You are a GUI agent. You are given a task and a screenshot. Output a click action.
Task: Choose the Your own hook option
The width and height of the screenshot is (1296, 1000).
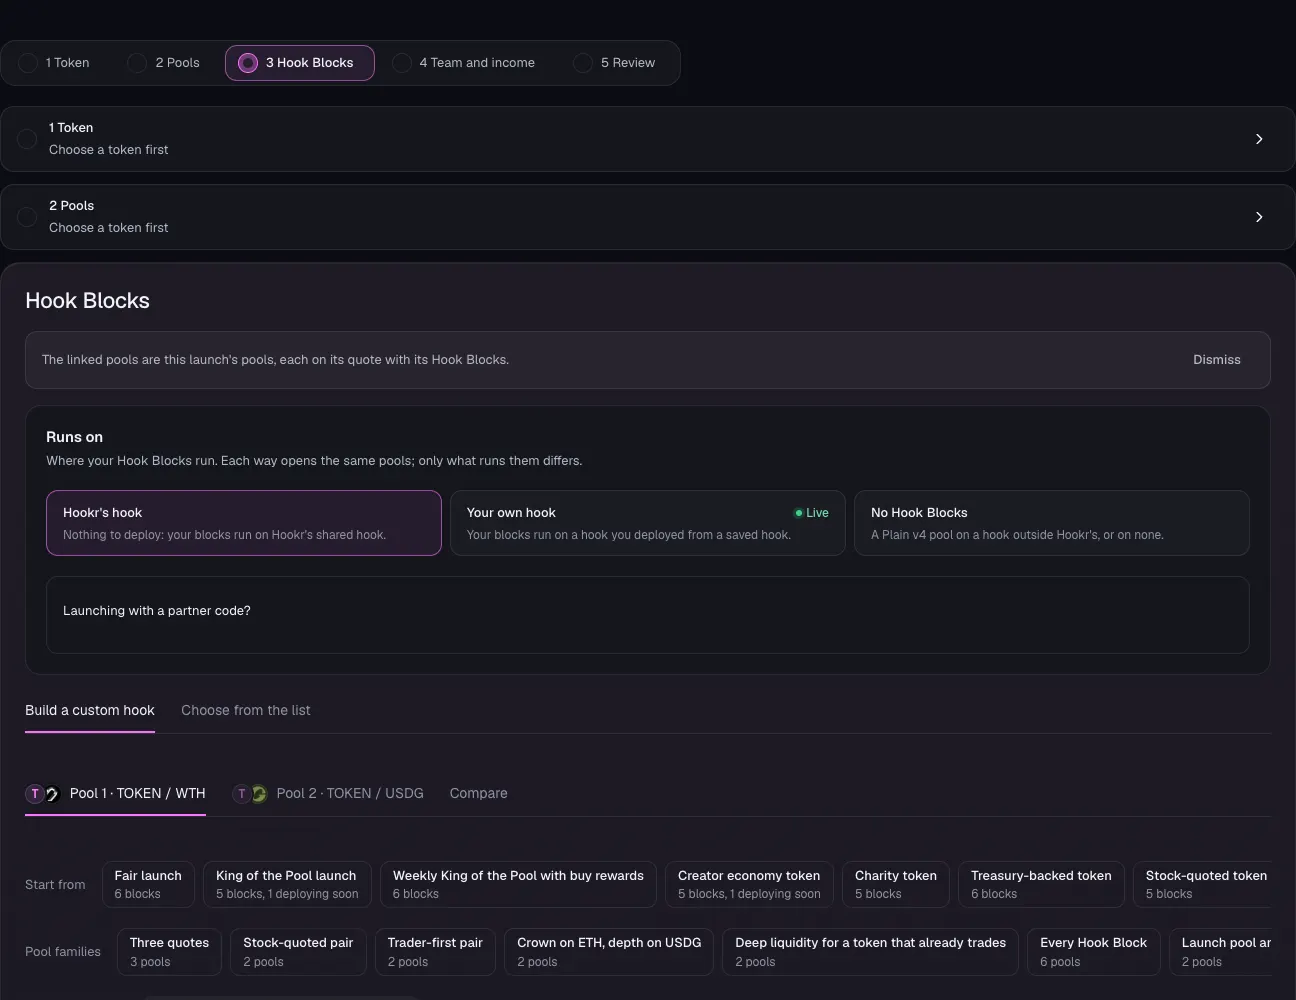coord(648,523)
